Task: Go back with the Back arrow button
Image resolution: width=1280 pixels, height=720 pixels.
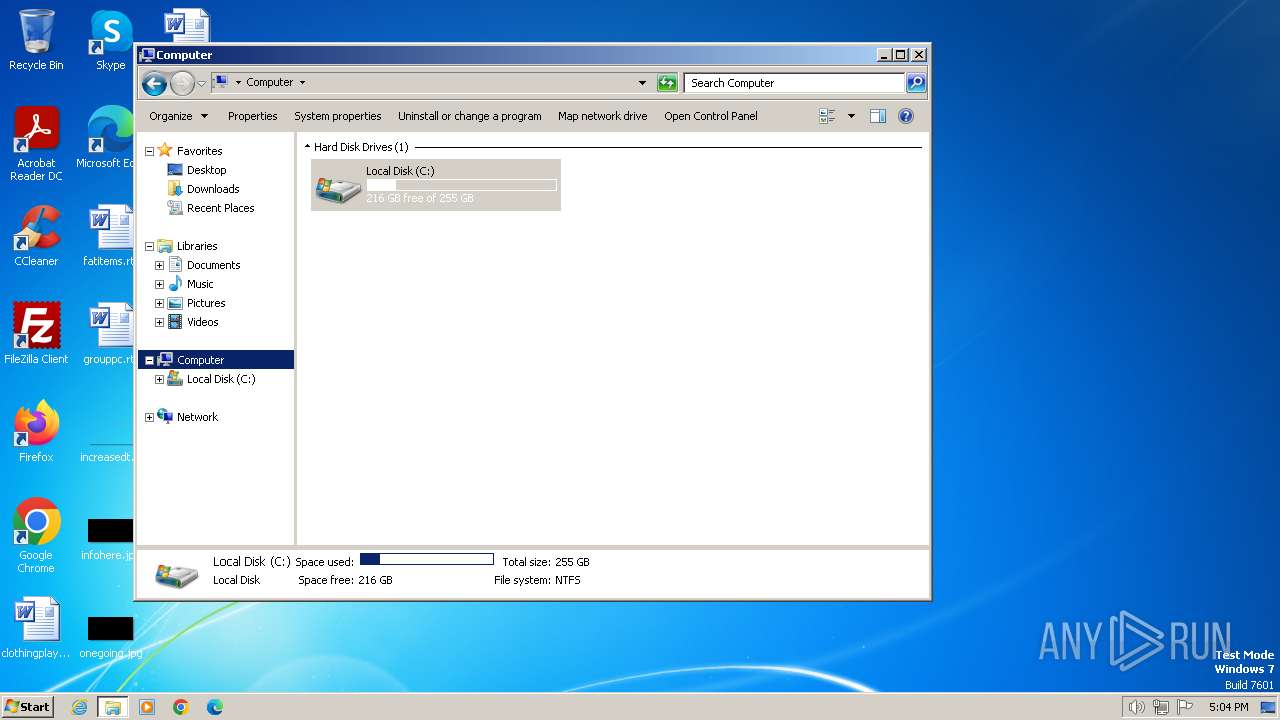Action: pos(154,83)
